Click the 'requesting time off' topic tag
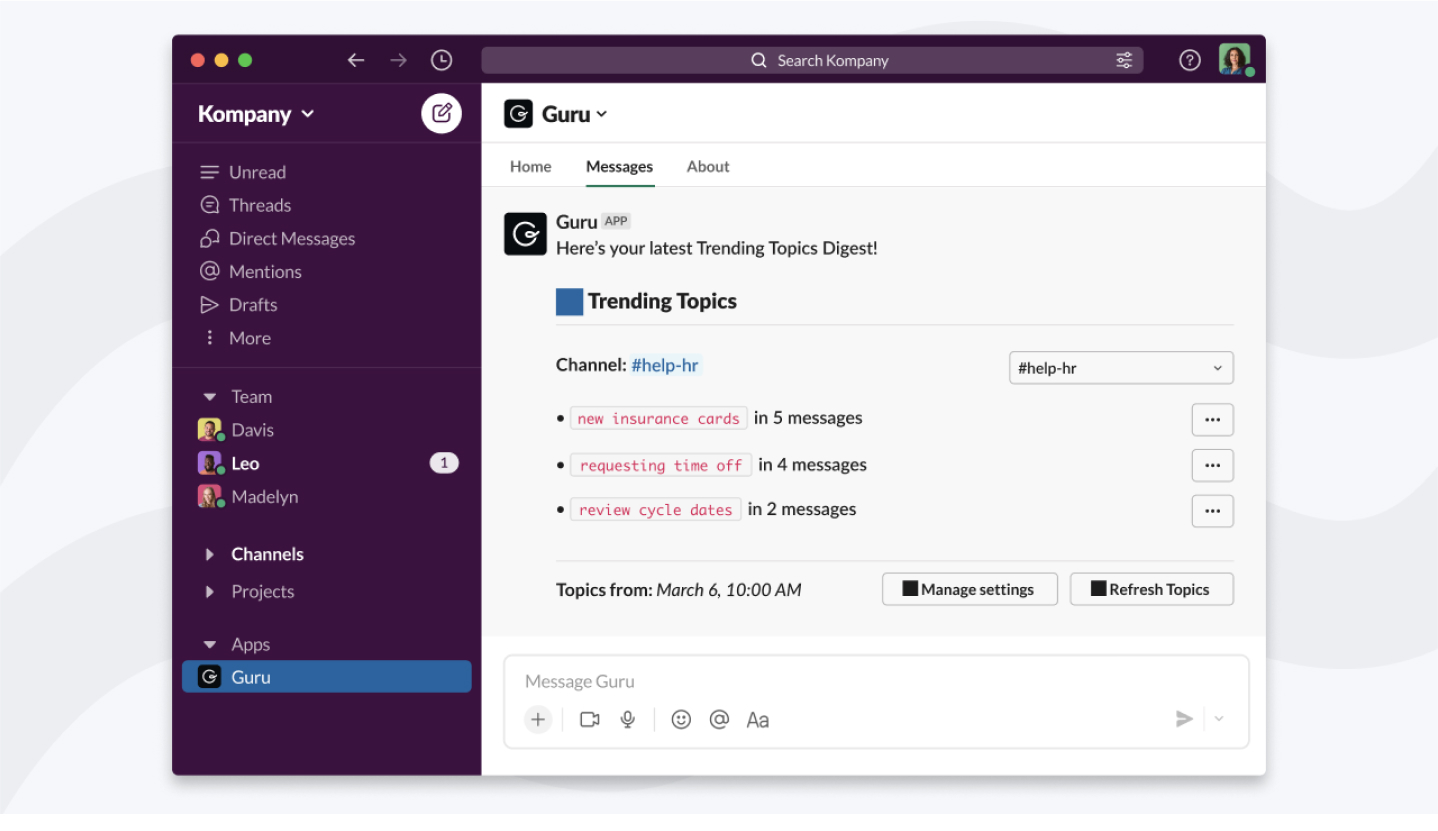1438x831 pixels. 661,465
